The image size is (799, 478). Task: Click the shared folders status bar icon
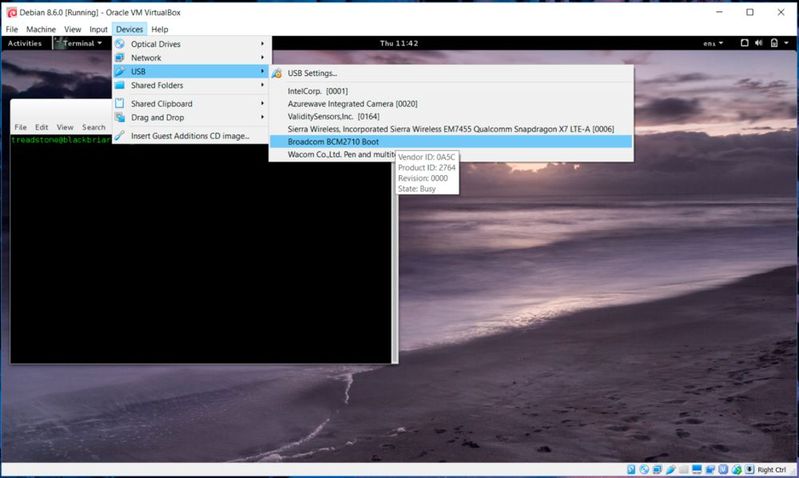pos(683,469)
